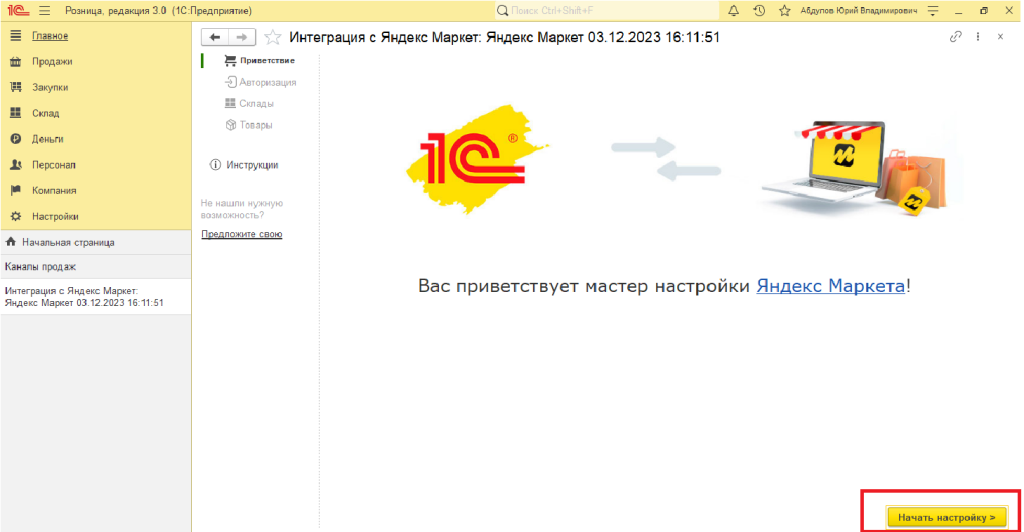Click the back arrow navigation button
1024x532 pixels.
pos(215,37)
